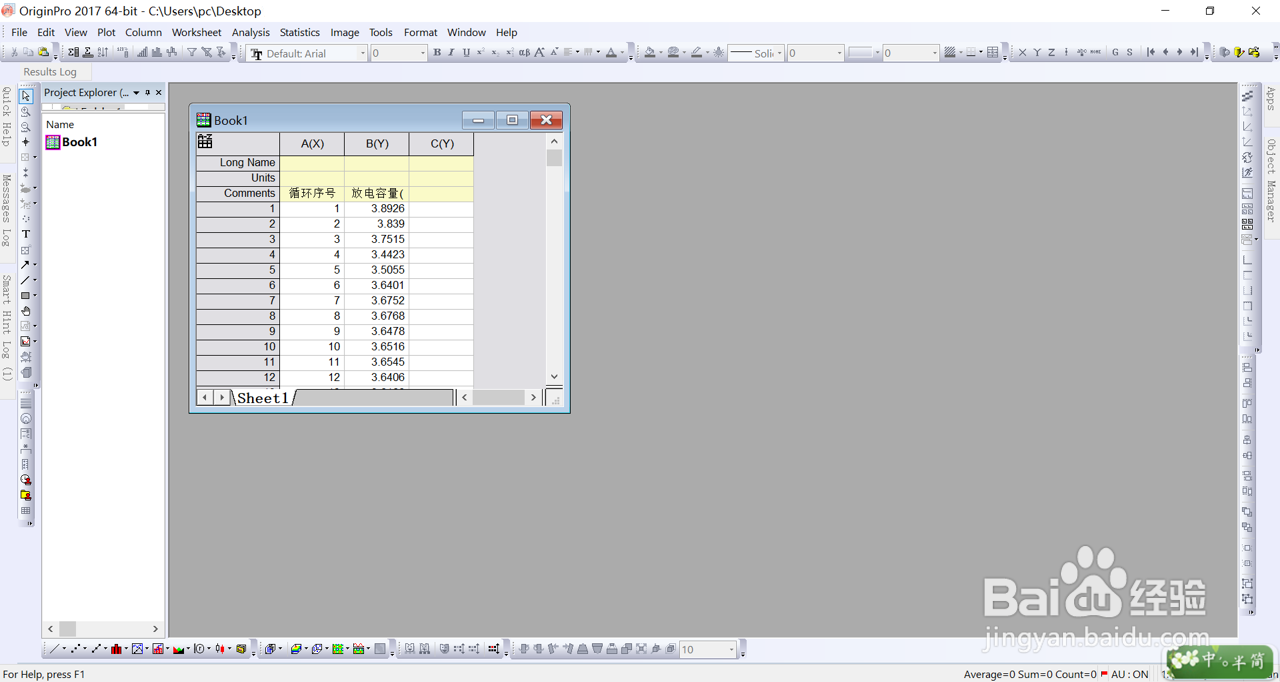Image resolution: width=1280 pixels, height=682 pixels.
Task: Click Move to Last arrow icon
Action: coord(1193,53)
